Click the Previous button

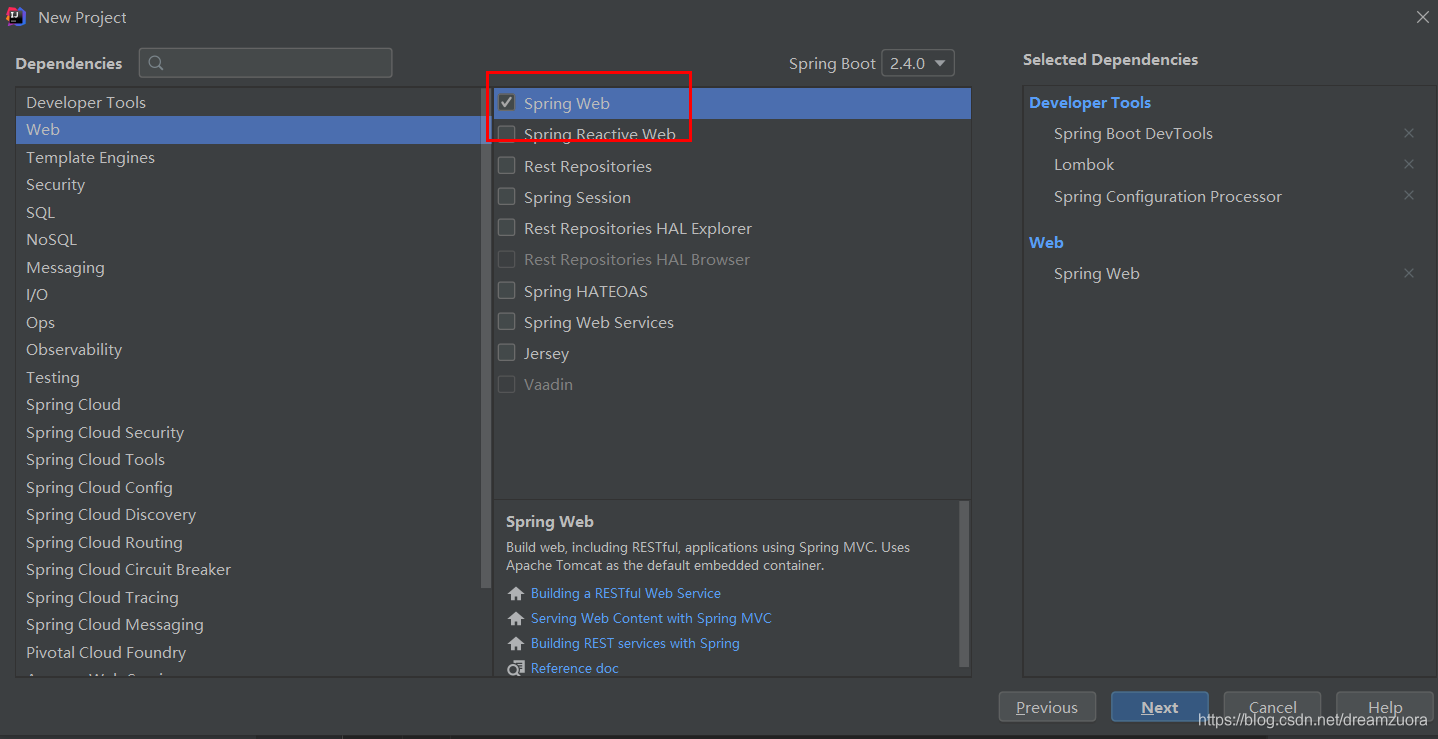[1047, 707]
